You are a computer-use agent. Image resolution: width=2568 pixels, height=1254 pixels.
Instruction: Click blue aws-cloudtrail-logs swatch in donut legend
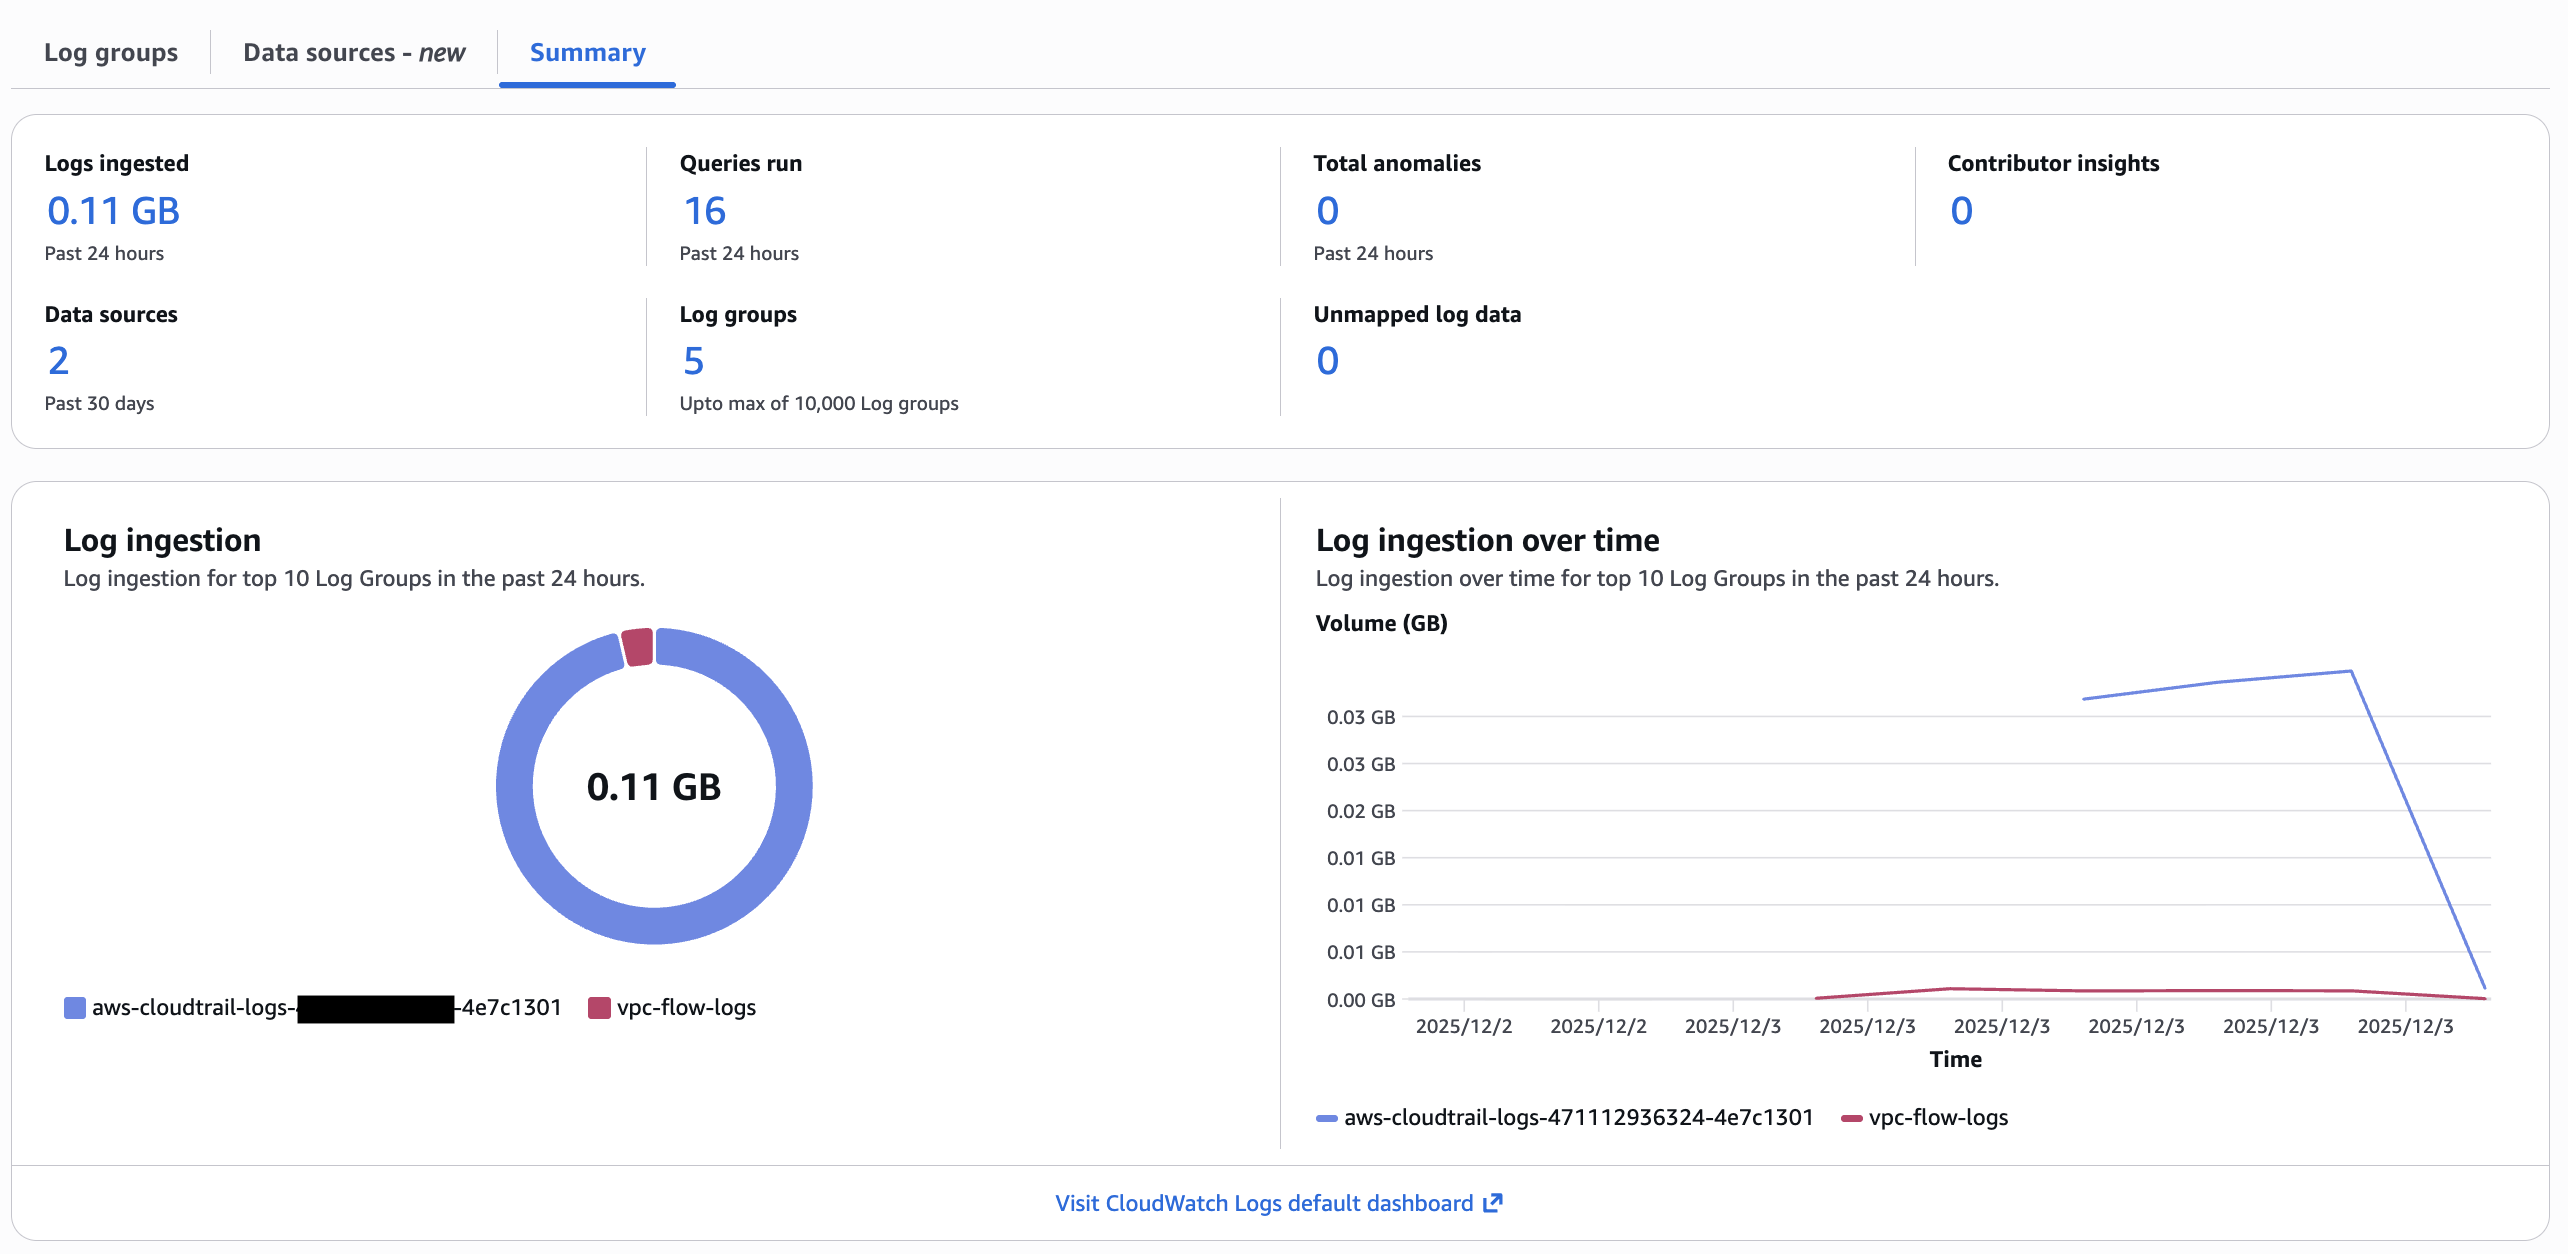pos(75,1008)
